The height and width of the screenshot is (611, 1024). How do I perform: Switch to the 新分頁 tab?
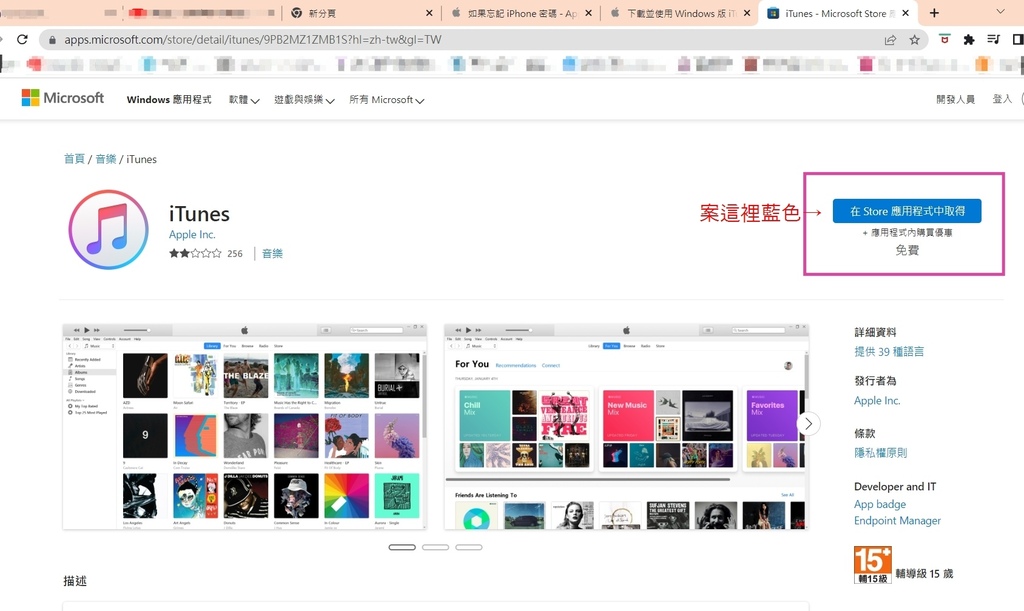click(x=361, y=13)
